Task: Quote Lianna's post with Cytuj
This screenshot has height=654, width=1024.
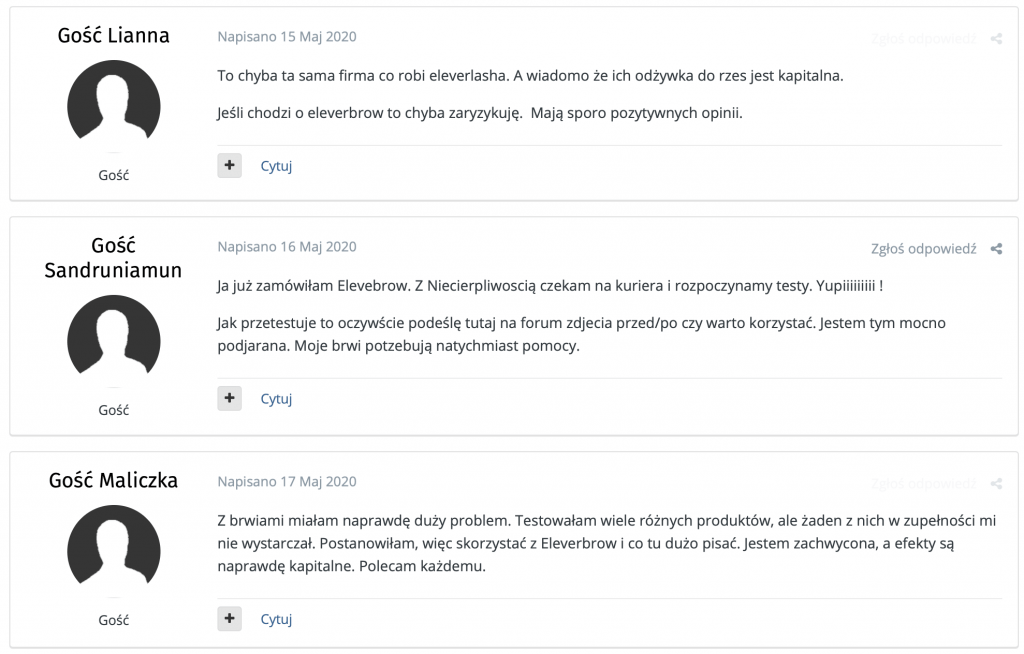Action: 276,166
